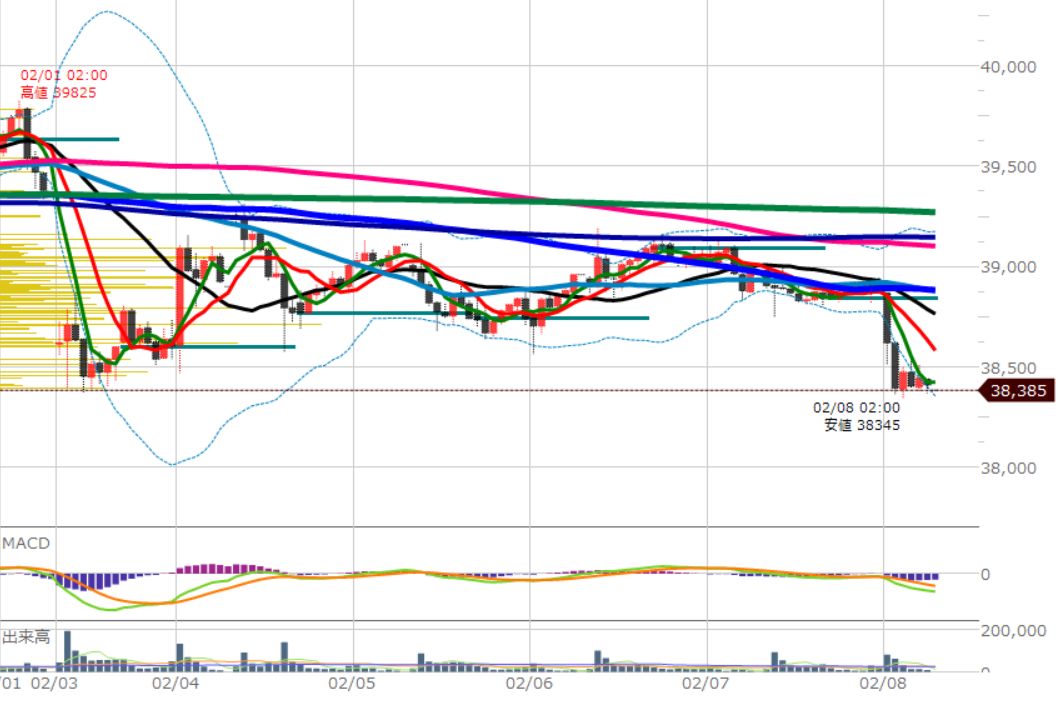Click the 02/08 02:00 timestamp label
This screenshot has height=710, width=1063.
point(857,408)
